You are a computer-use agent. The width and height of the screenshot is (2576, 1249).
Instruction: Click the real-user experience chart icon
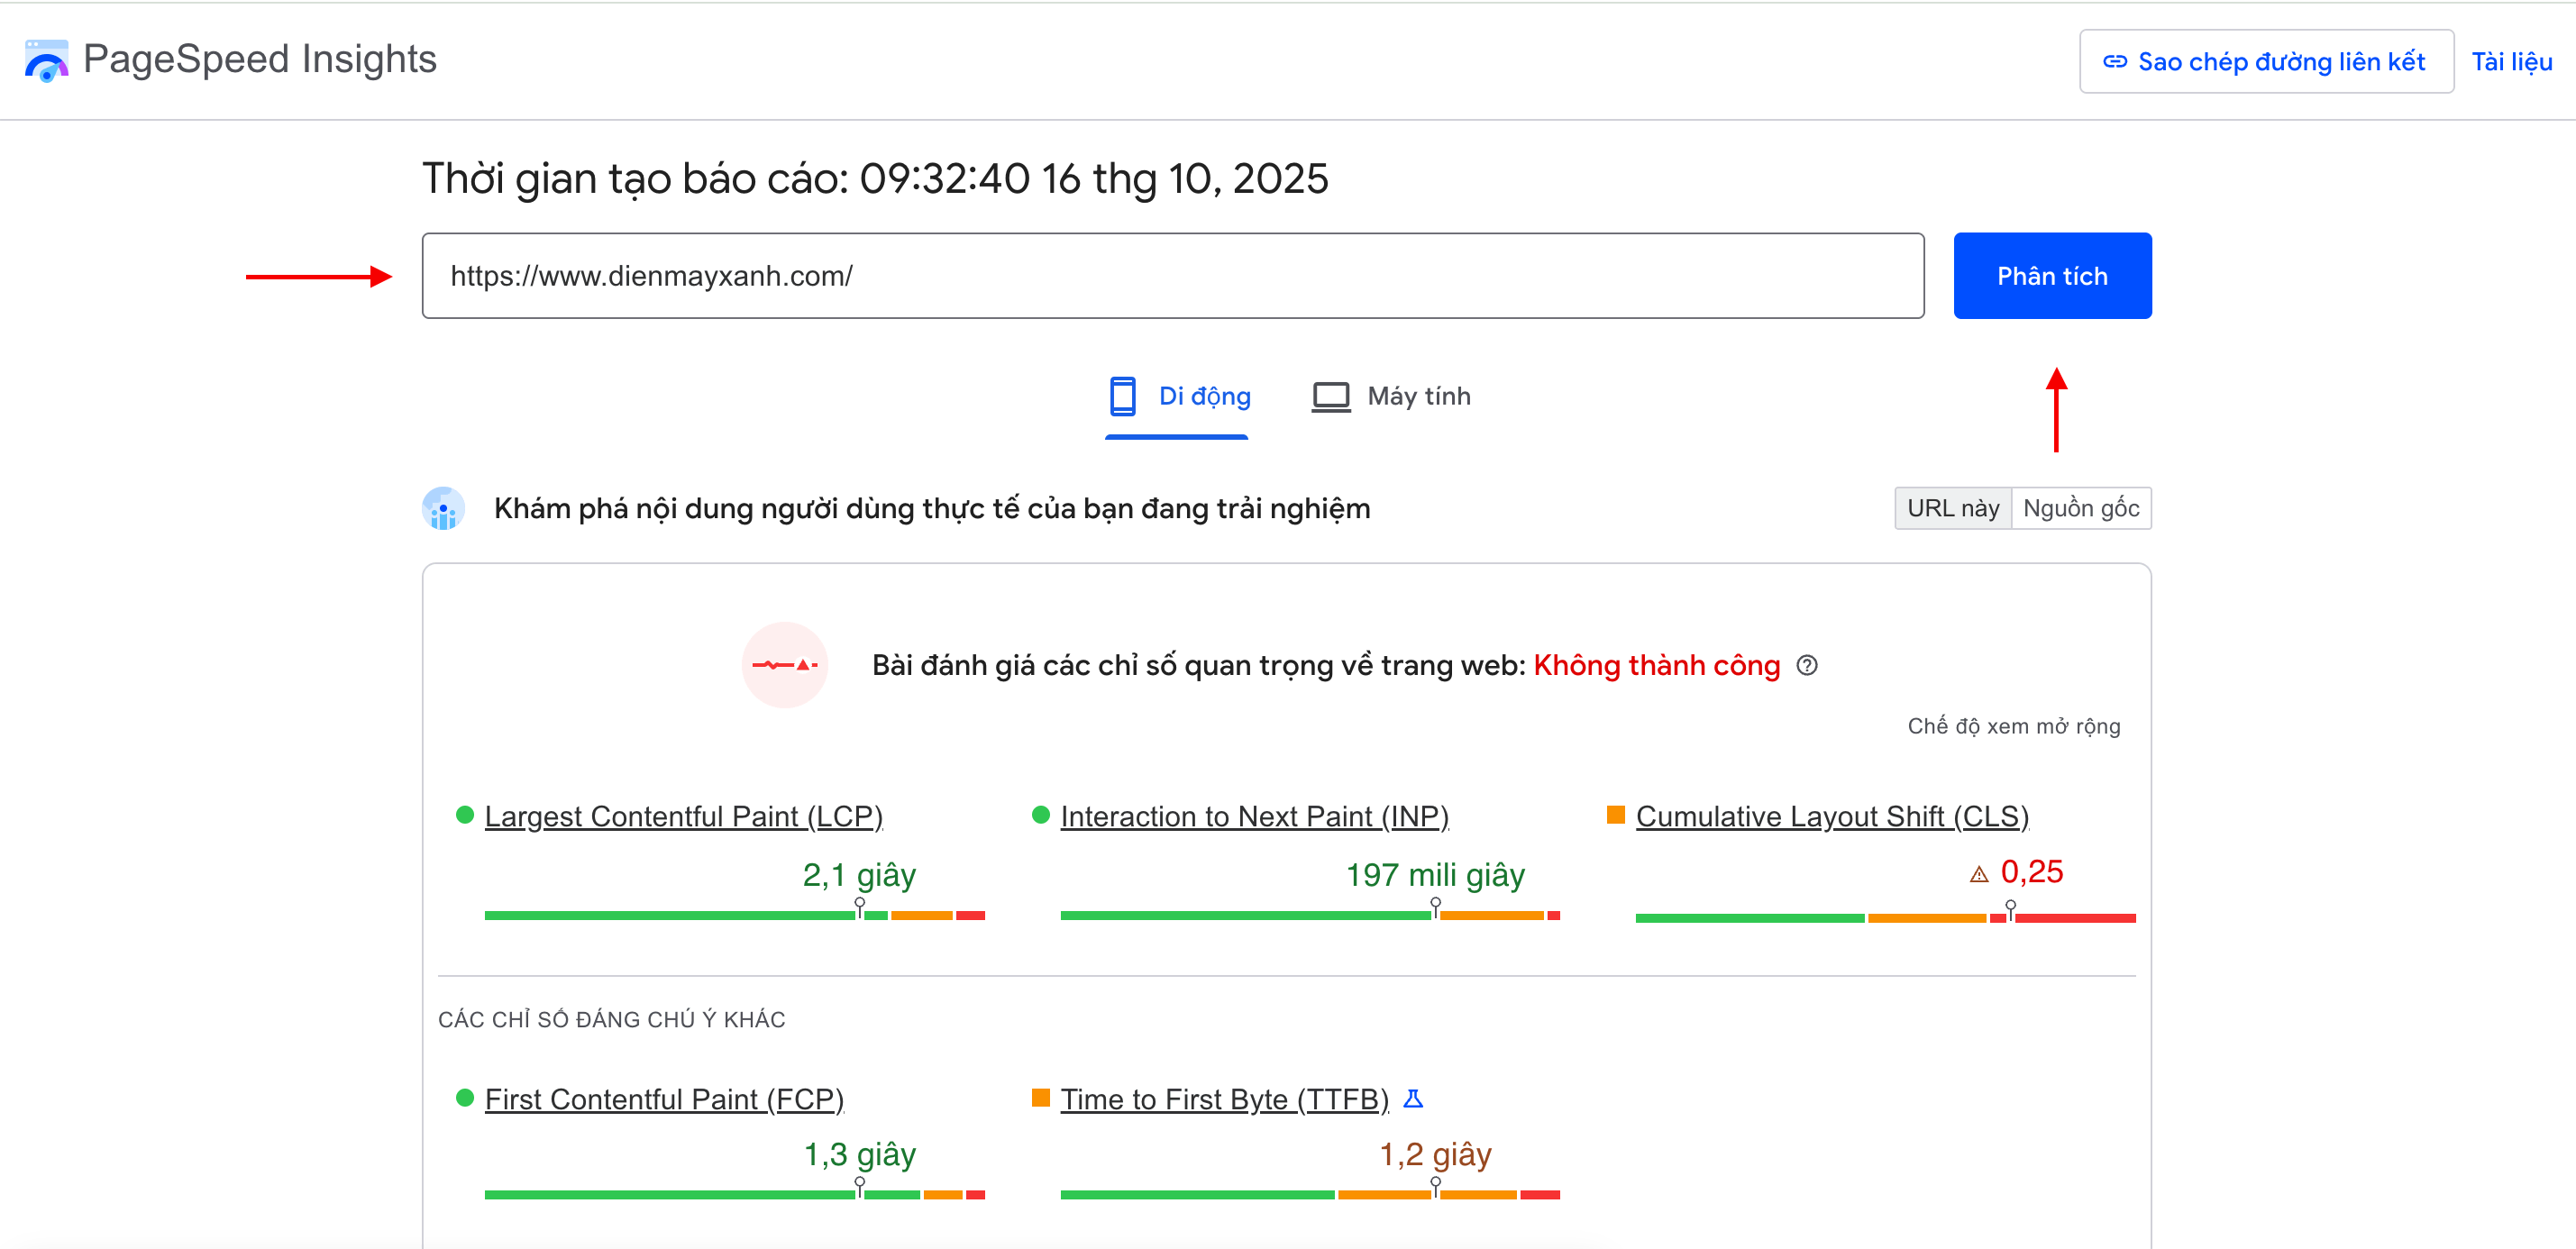pyautogui.click(x=443, y=509)
